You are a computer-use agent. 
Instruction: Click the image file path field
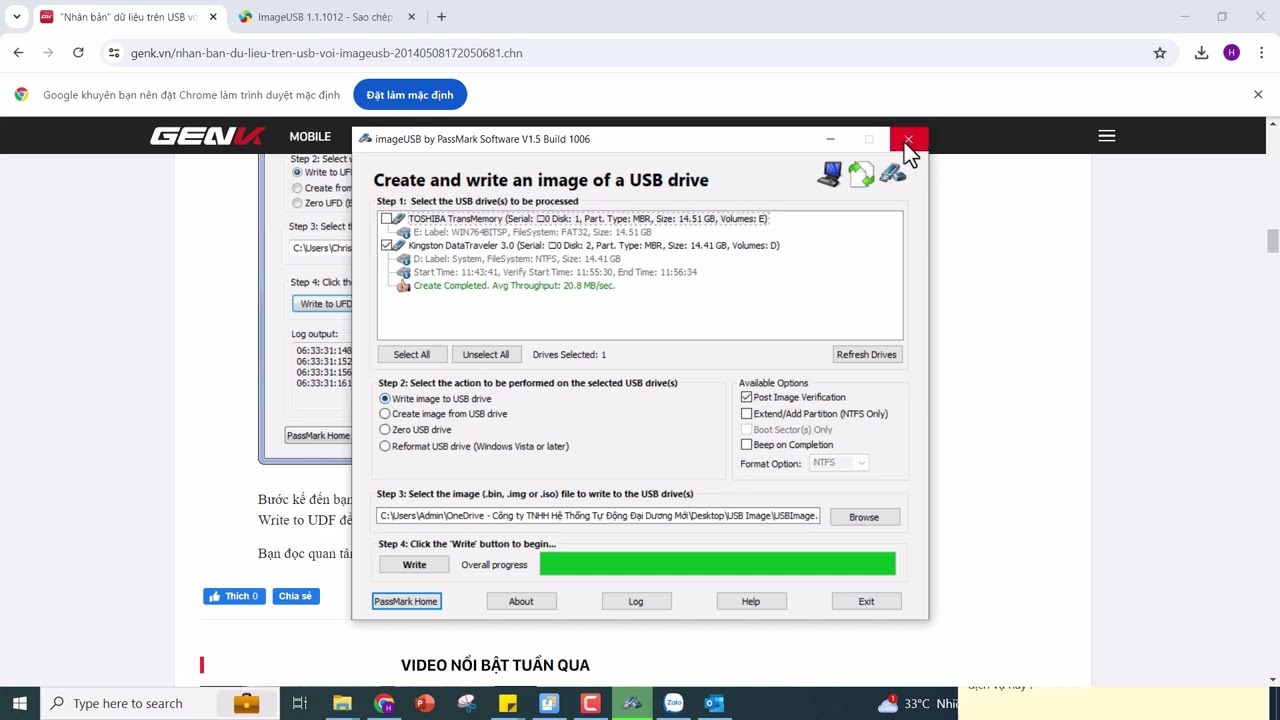tap(598, 516)
